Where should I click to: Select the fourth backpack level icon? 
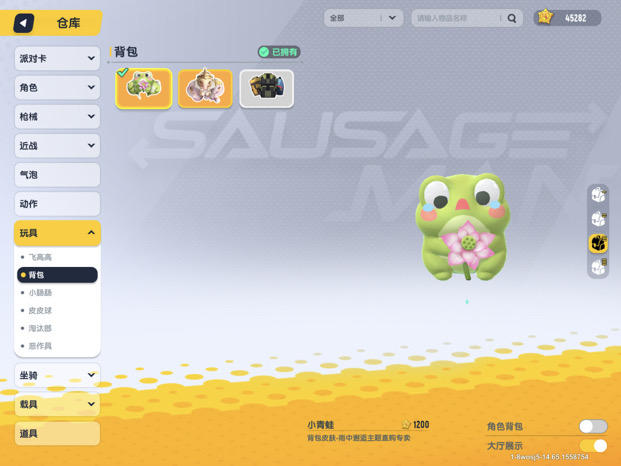click(x=598, y=267)
